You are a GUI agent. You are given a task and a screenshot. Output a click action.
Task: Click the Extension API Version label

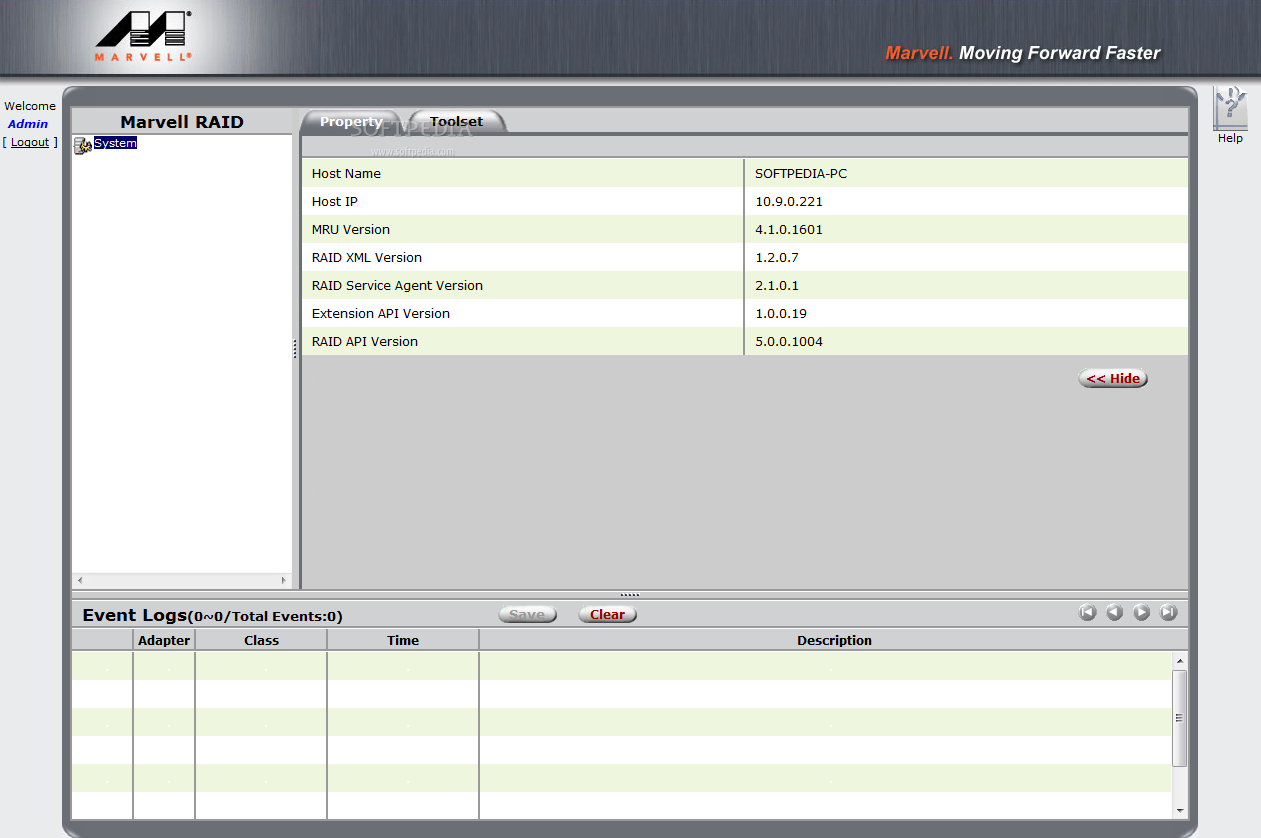coord(381,313)
